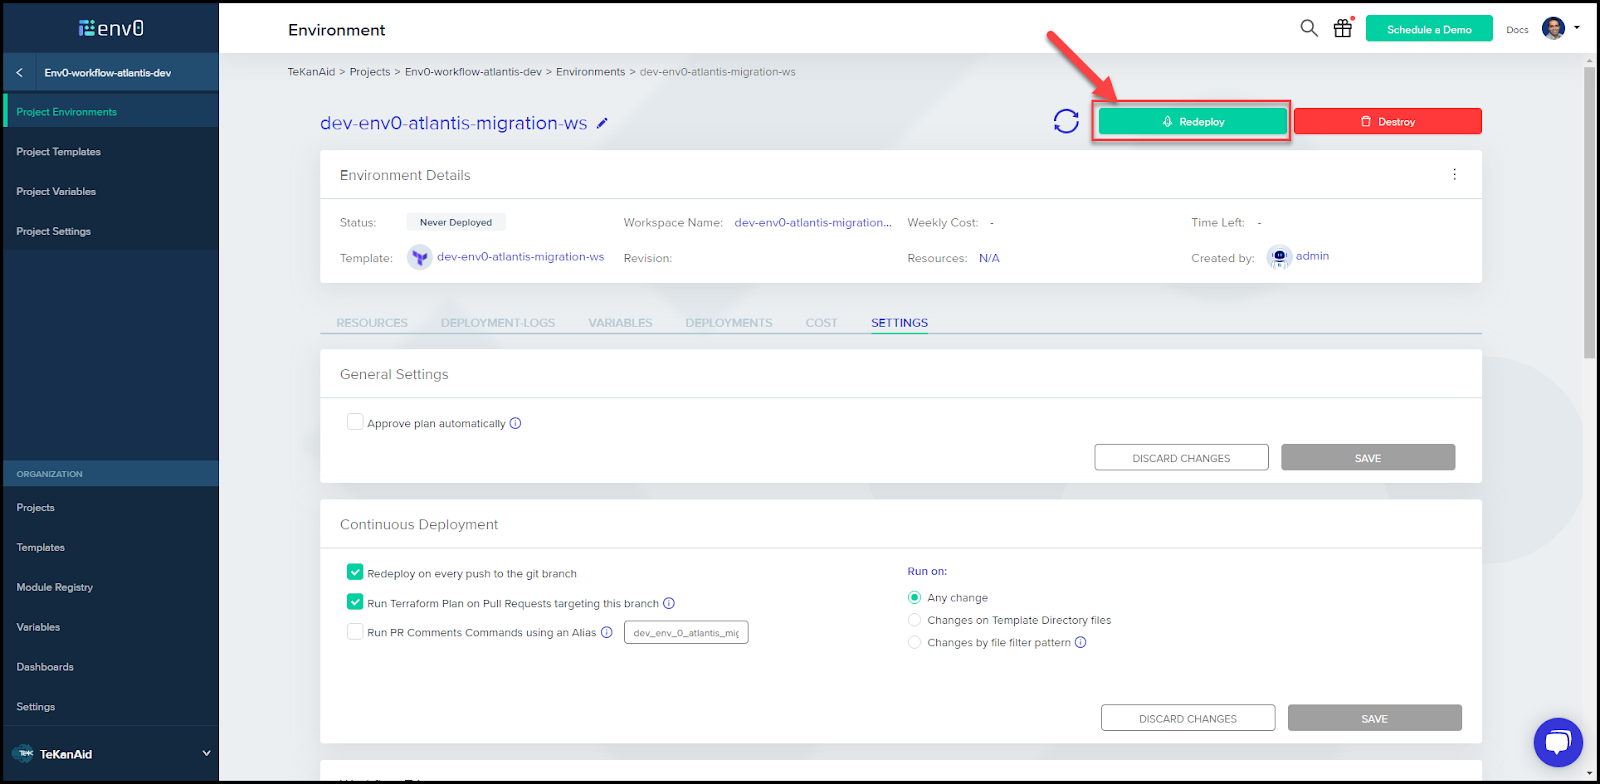Open Project Environments in sidebar

[x=111, y=112]
